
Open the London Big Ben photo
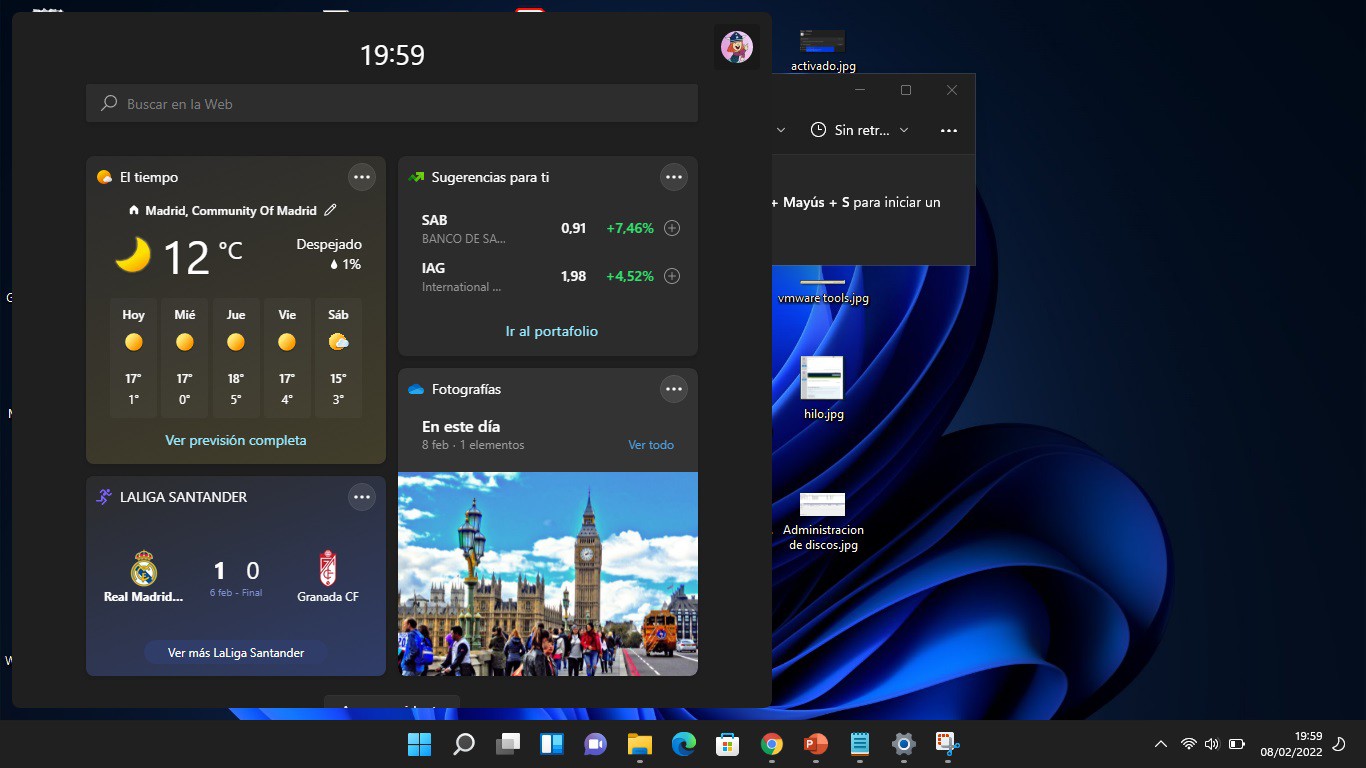[547, 573]
